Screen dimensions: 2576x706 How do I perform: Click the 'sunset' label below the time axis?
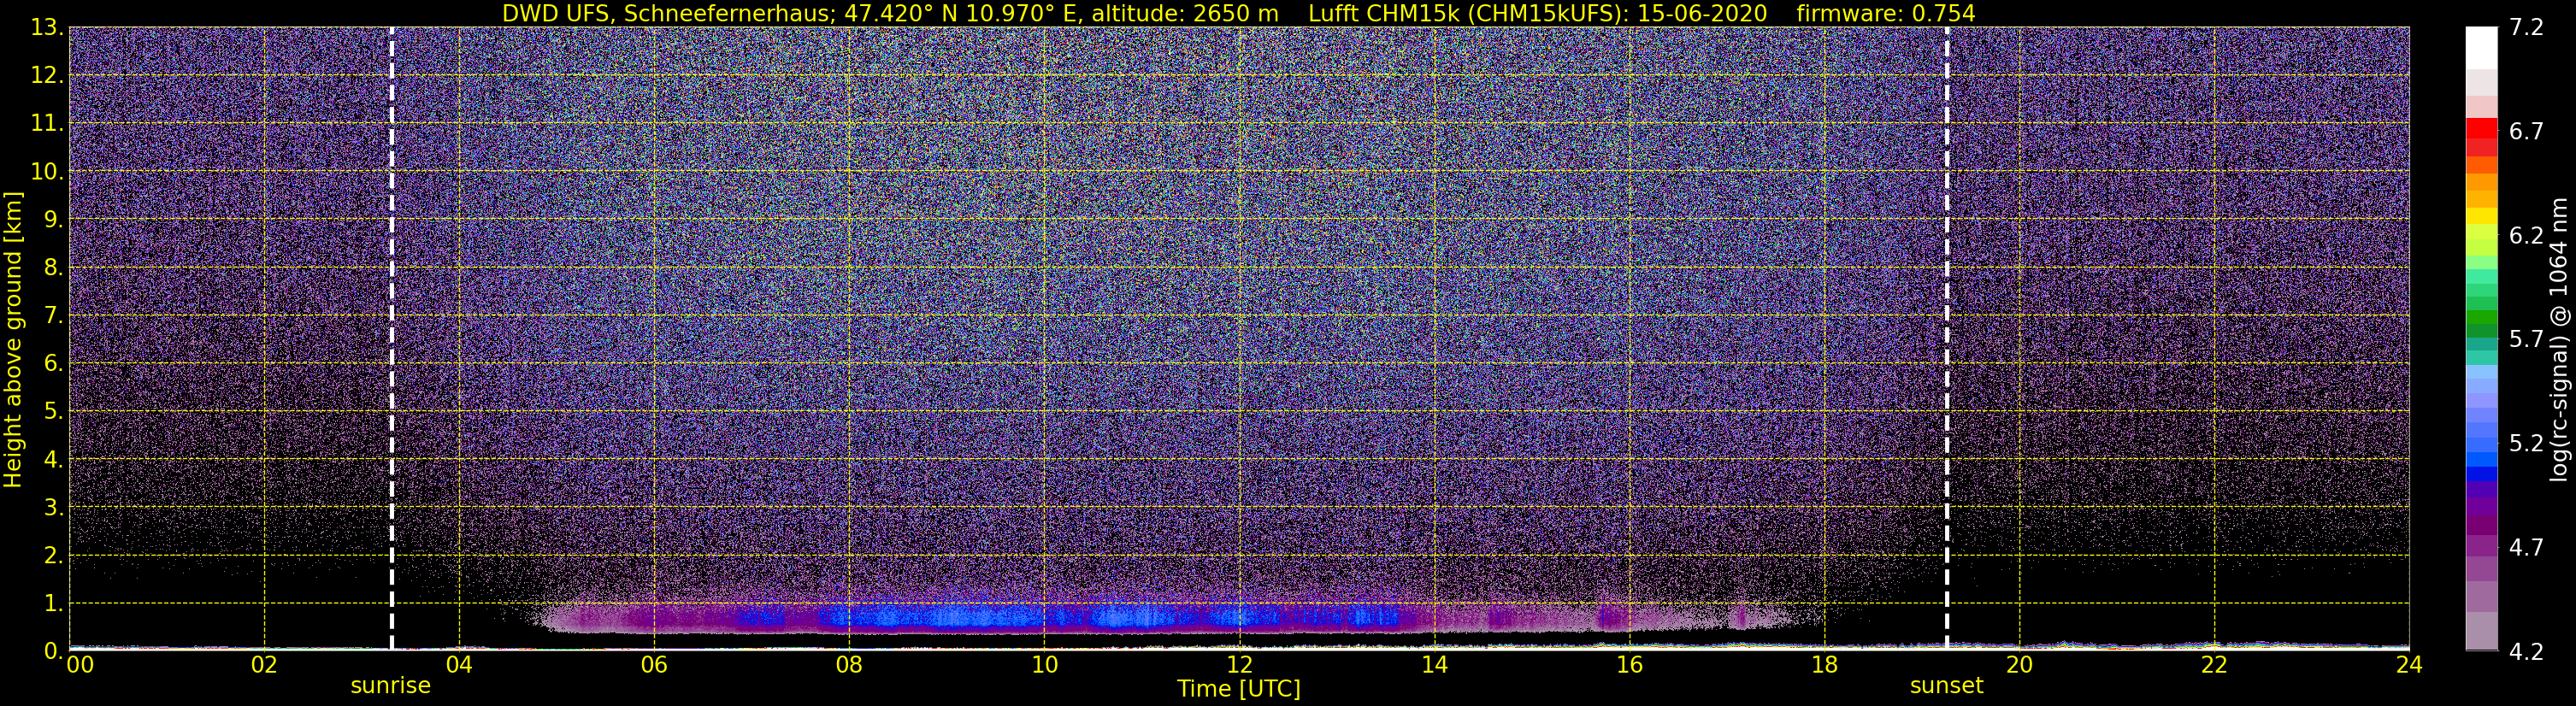click(1947, 686)
